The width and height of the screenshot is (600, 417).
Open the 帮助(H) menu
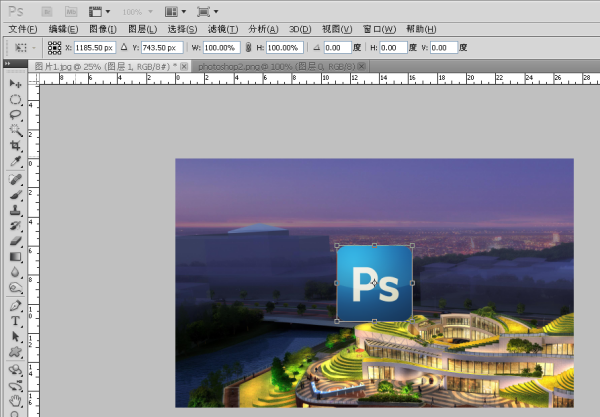click(x=421, y=29)
